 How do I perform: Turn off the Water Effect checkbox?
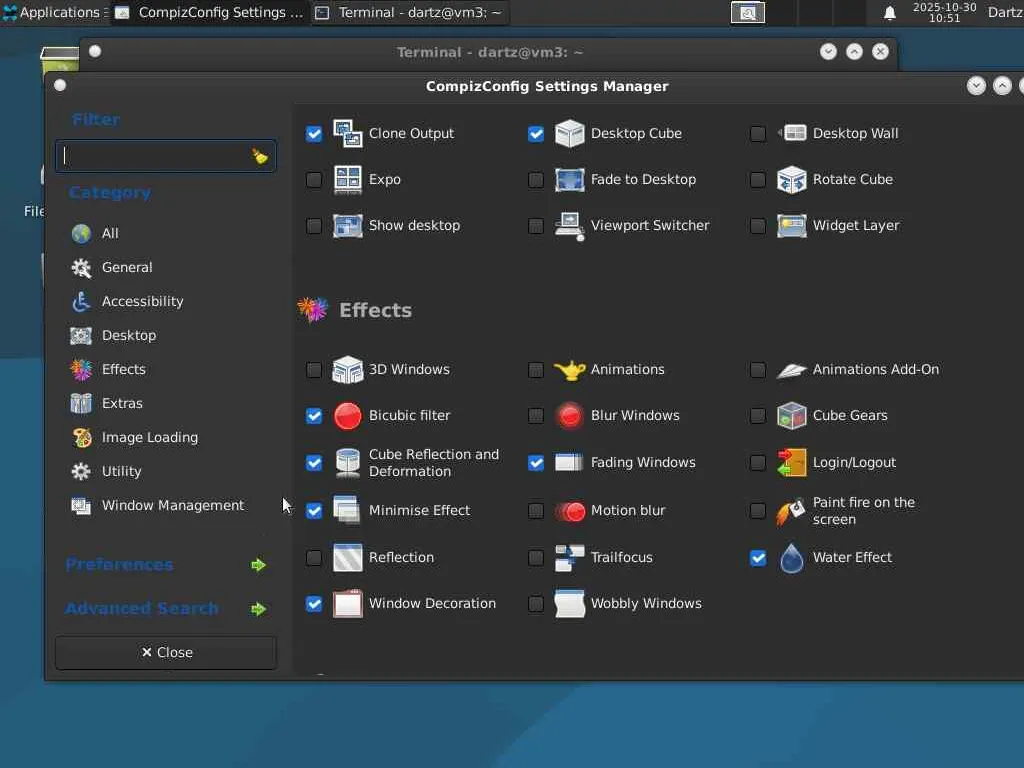[x=758, y=558]
